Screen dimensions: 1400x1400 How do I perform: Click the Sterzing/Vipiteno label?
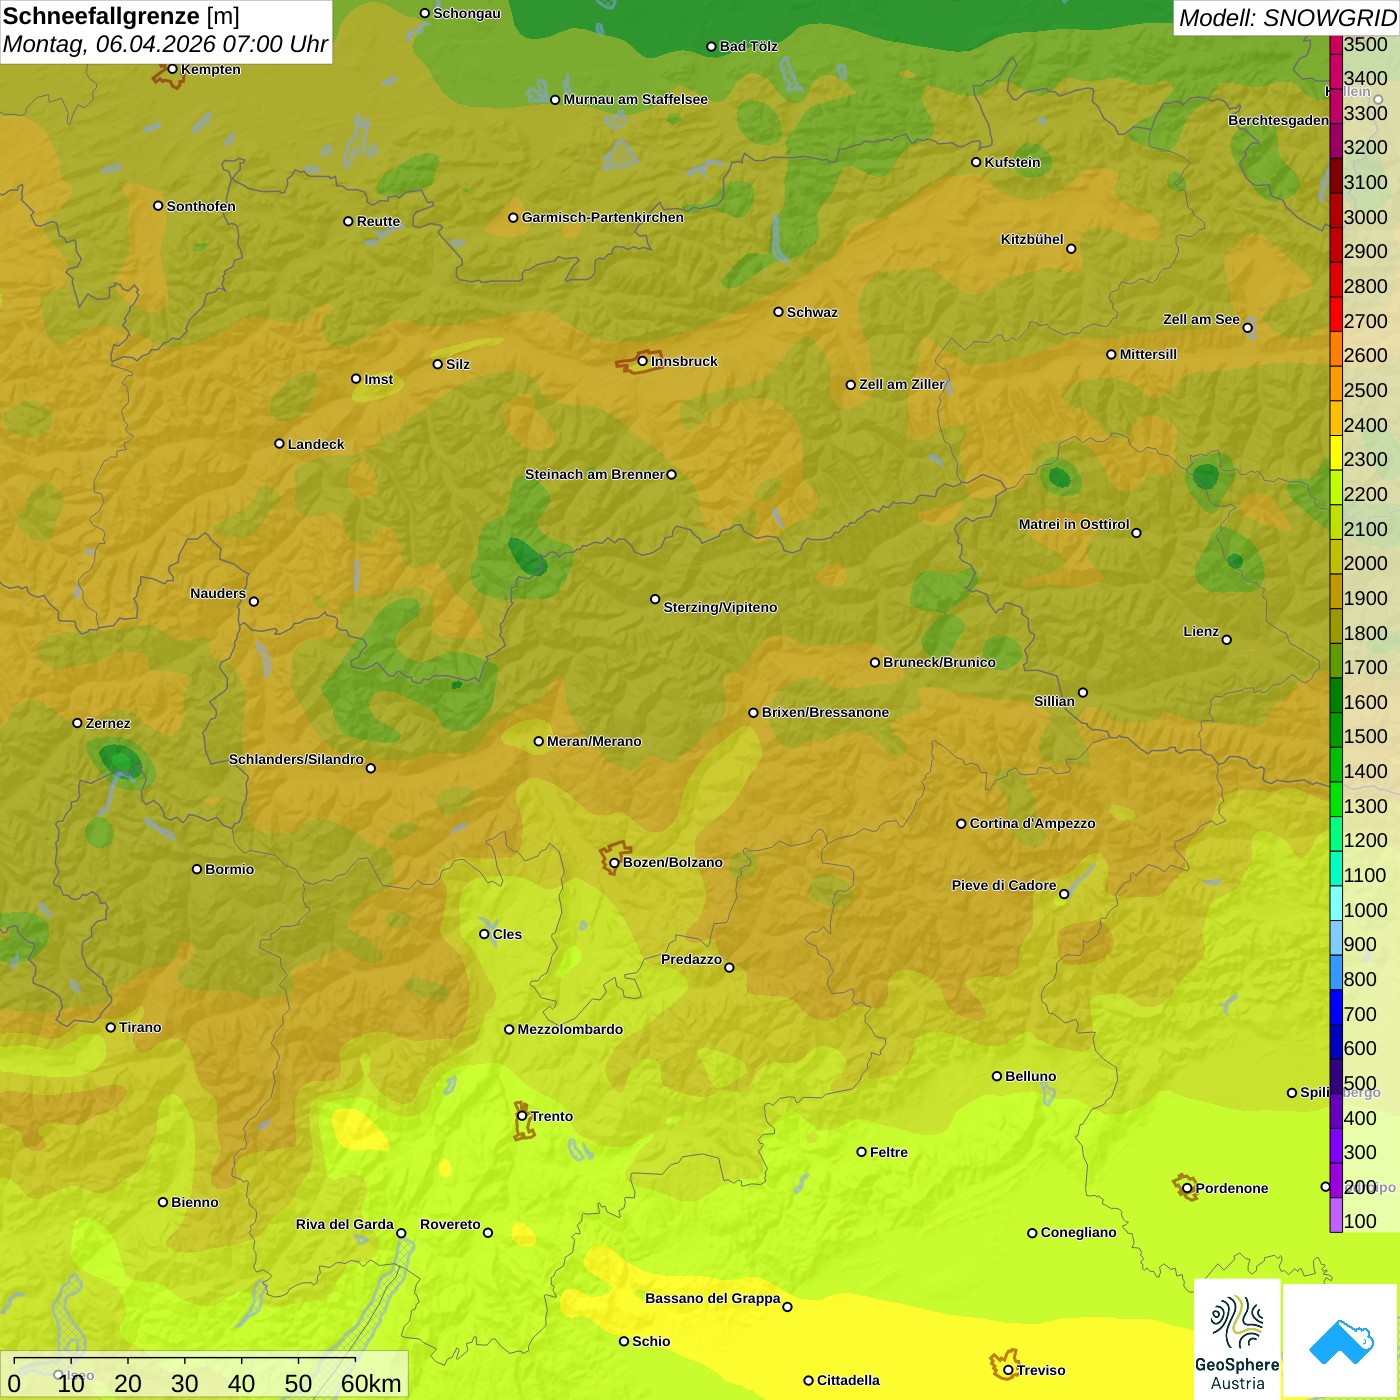click(720, 607)
